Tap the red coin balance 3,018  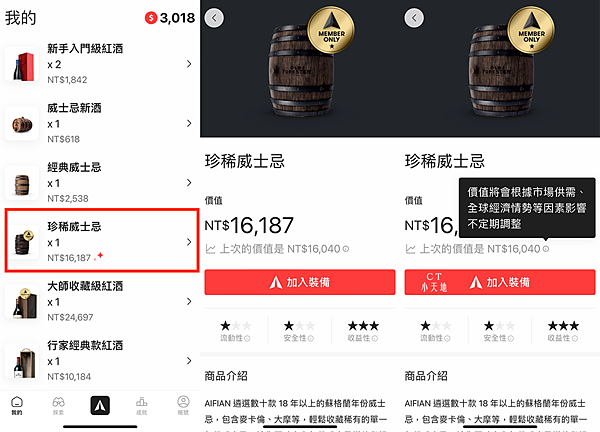(x=170, y=18)
